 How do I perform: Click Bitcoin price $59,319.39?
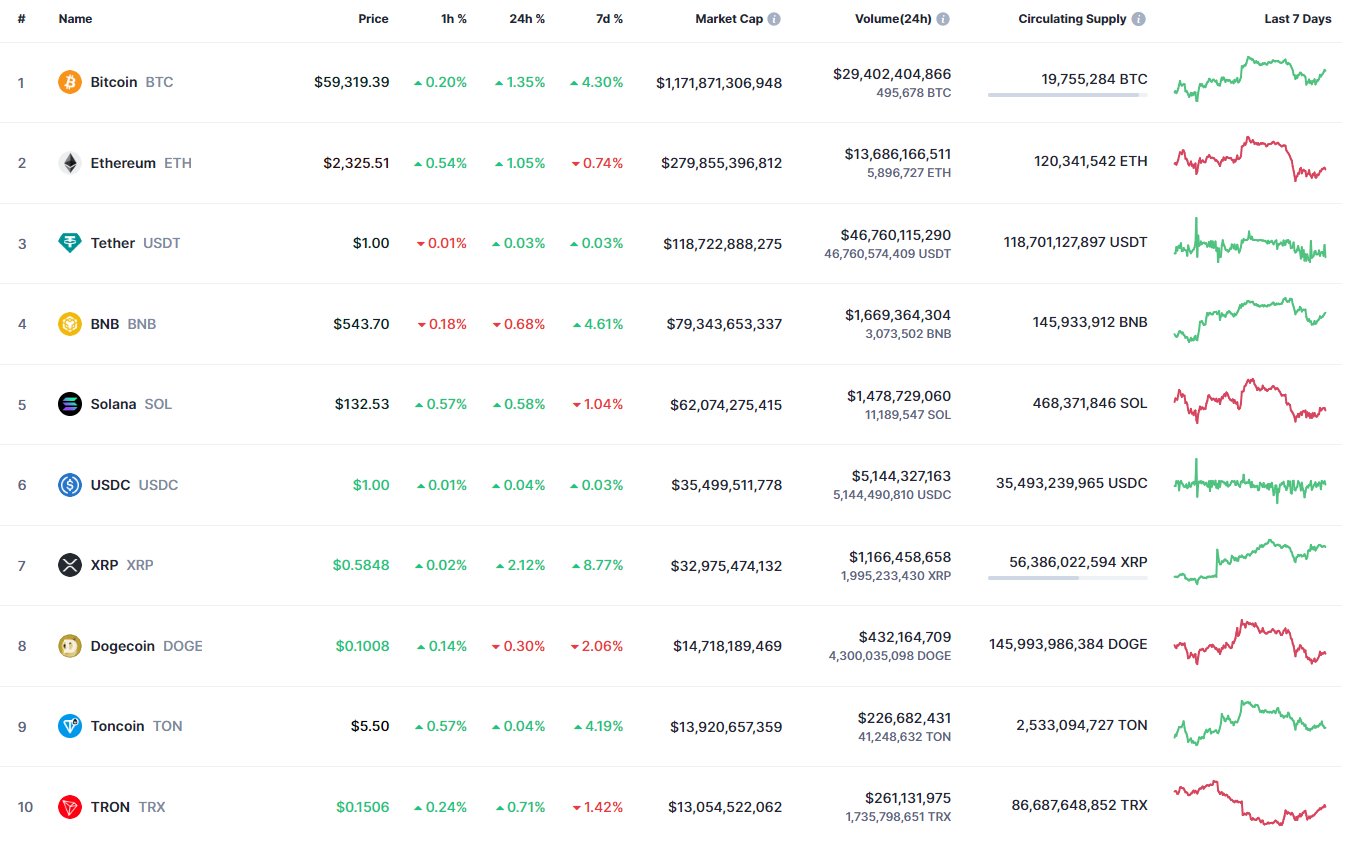tap(352, 82)
